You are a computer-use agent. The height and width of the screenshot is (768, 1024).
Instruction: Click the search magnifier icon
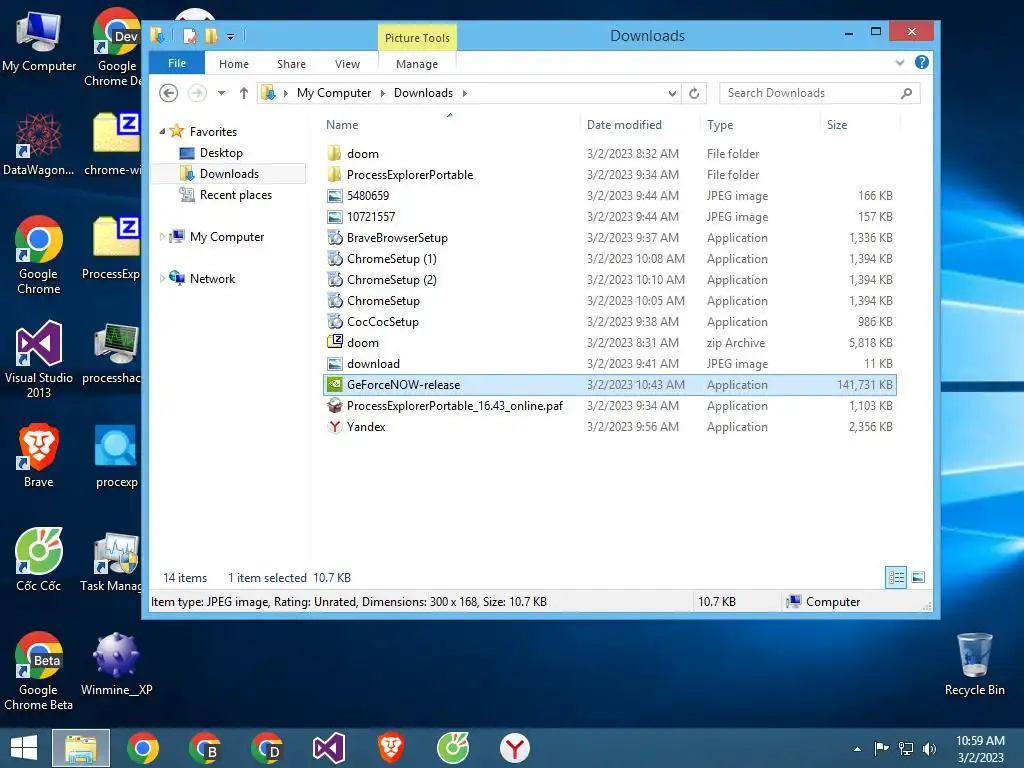[906, 93]
